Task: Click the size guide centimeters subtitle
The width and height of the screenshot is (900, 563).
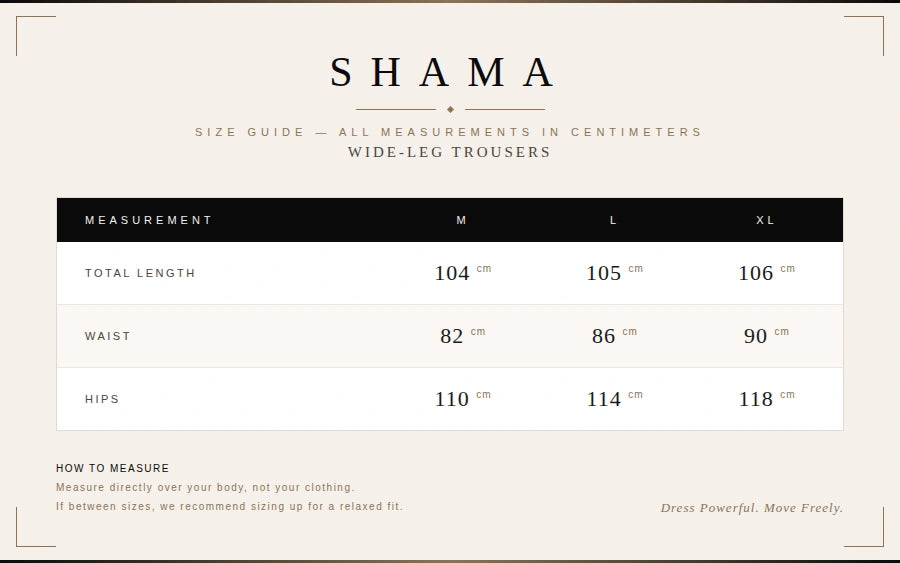Action: 449,132
